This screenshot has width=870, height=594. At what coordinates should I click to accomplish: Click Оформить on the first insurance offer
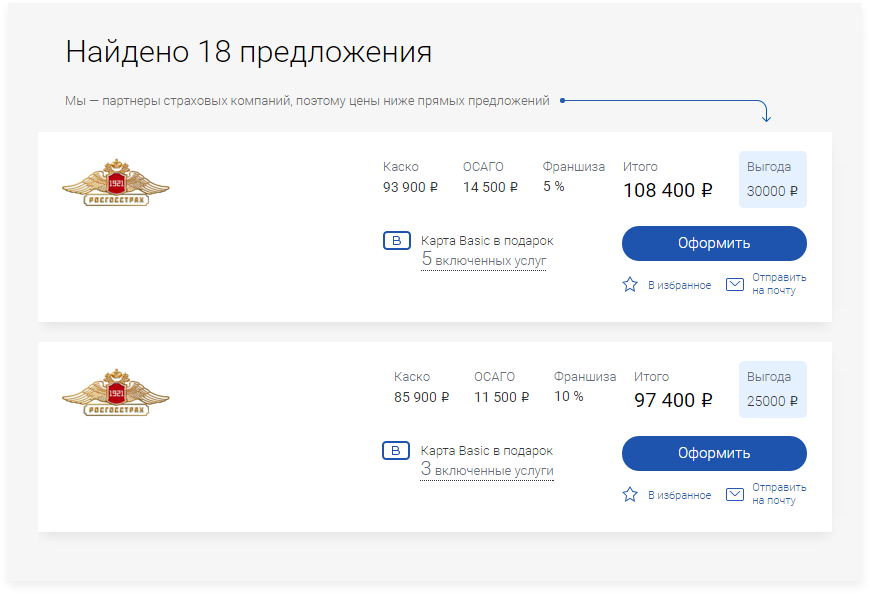pos(714,243)
